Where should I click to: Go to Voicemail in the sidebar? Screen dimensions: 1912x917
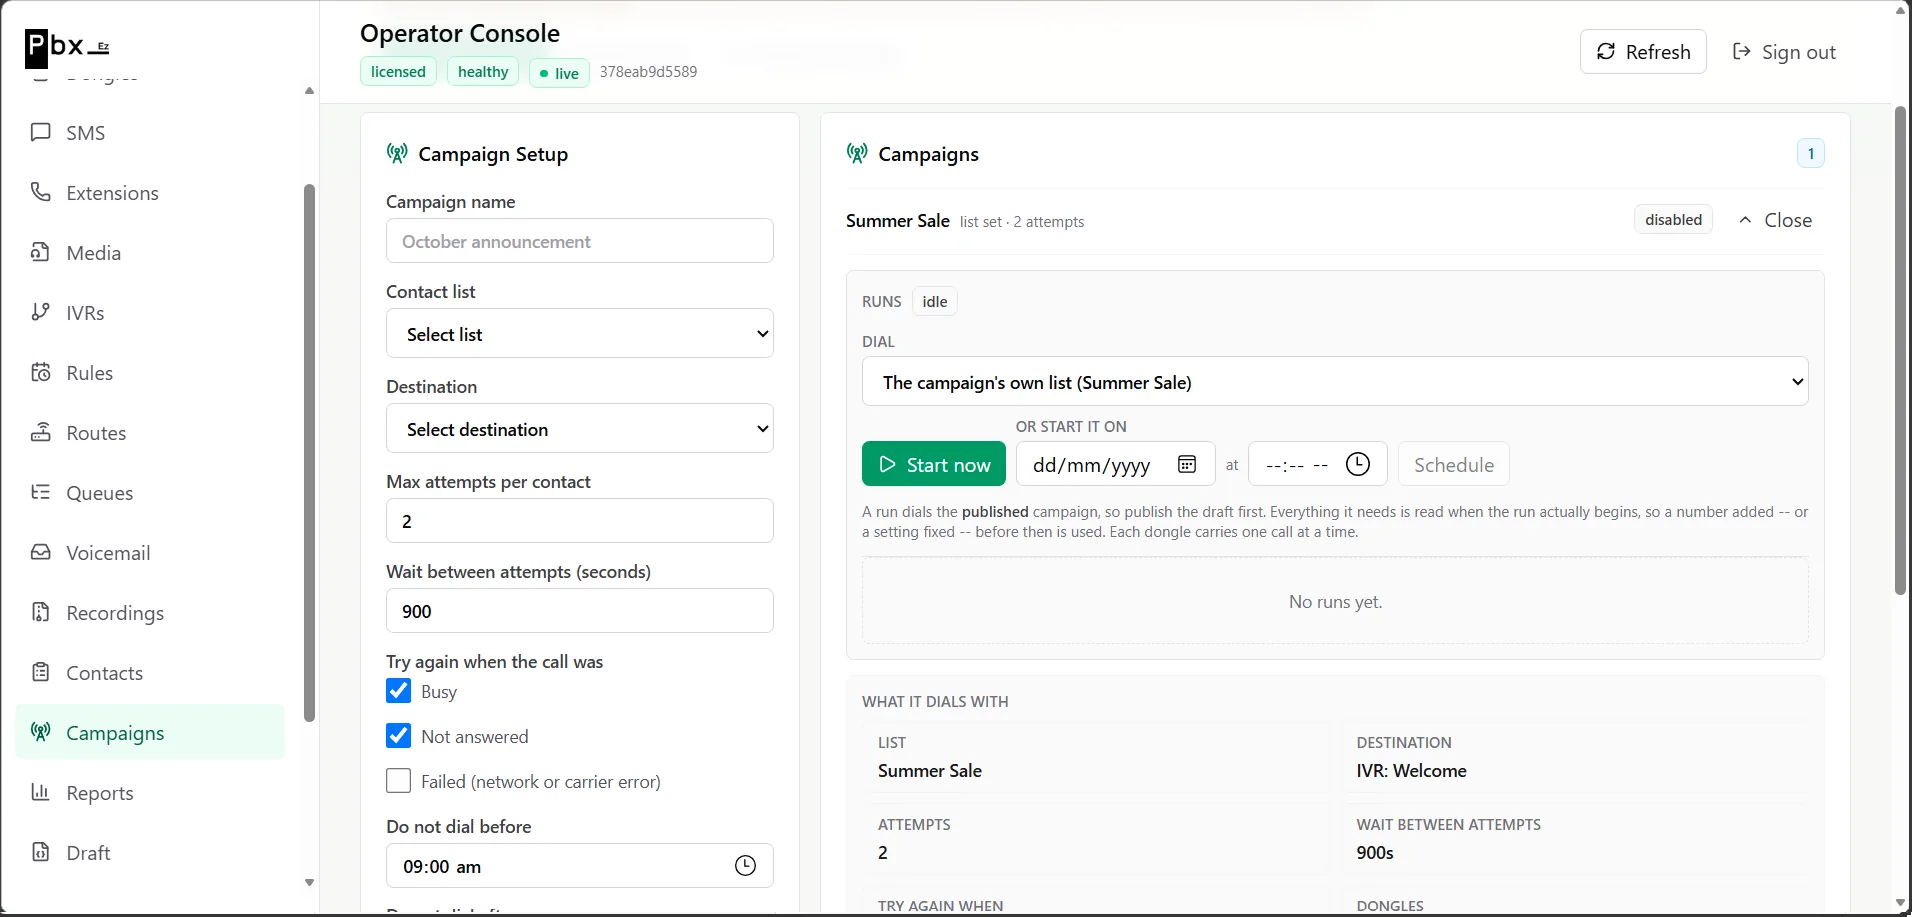click(150, 552)
